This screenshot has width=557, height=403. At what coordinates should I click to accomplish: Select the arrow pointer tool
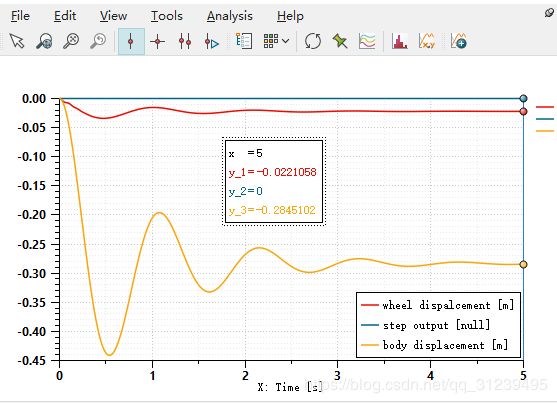17,41
